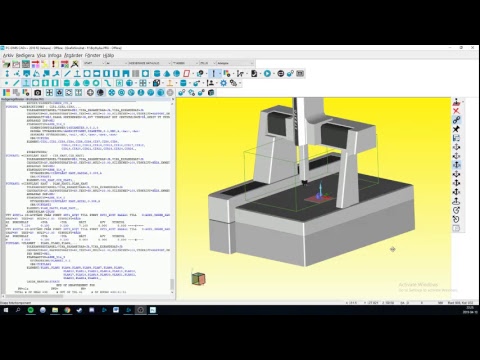480x360 pixels.
Task: Select the curve feature icon
Action: tap(107, 83)
